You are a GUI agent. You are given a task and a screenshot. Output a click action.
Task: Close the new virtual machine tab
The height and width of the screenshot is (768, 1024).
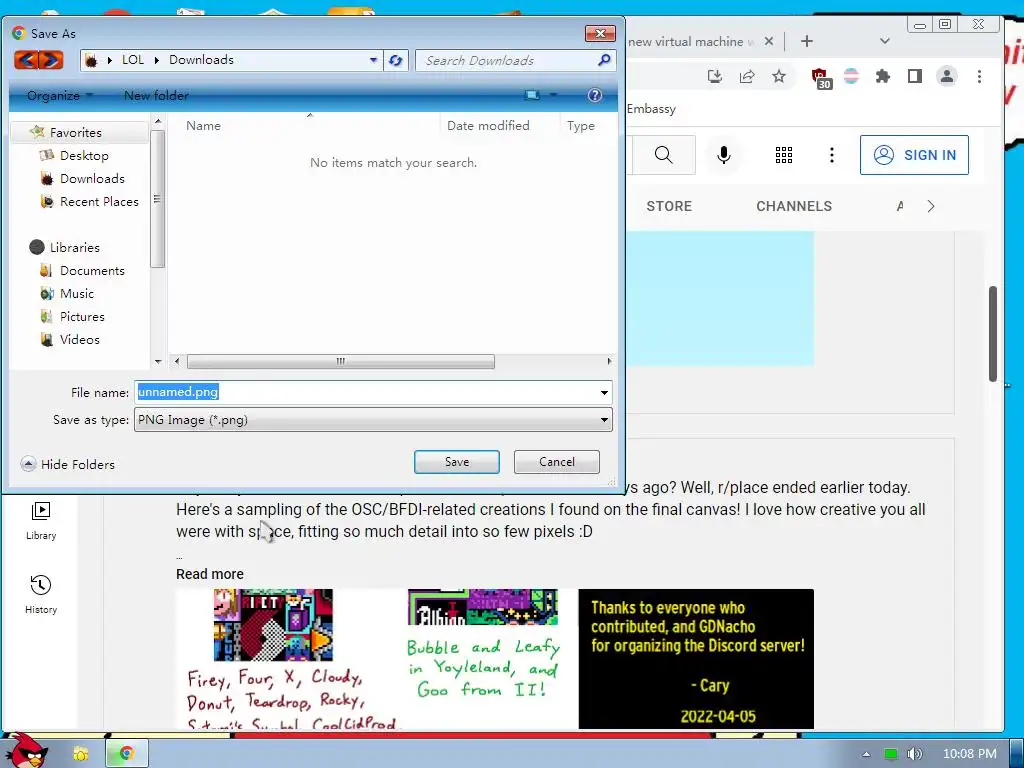[x=769, y=41]
